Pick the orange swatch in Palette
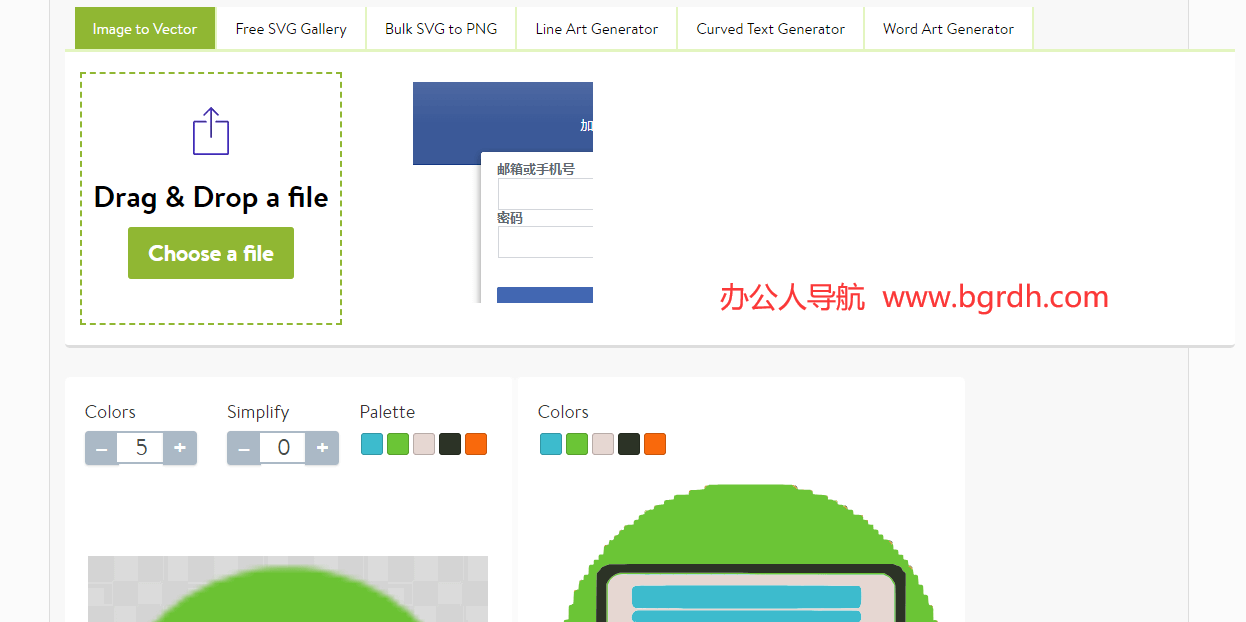 click(476, 444)
